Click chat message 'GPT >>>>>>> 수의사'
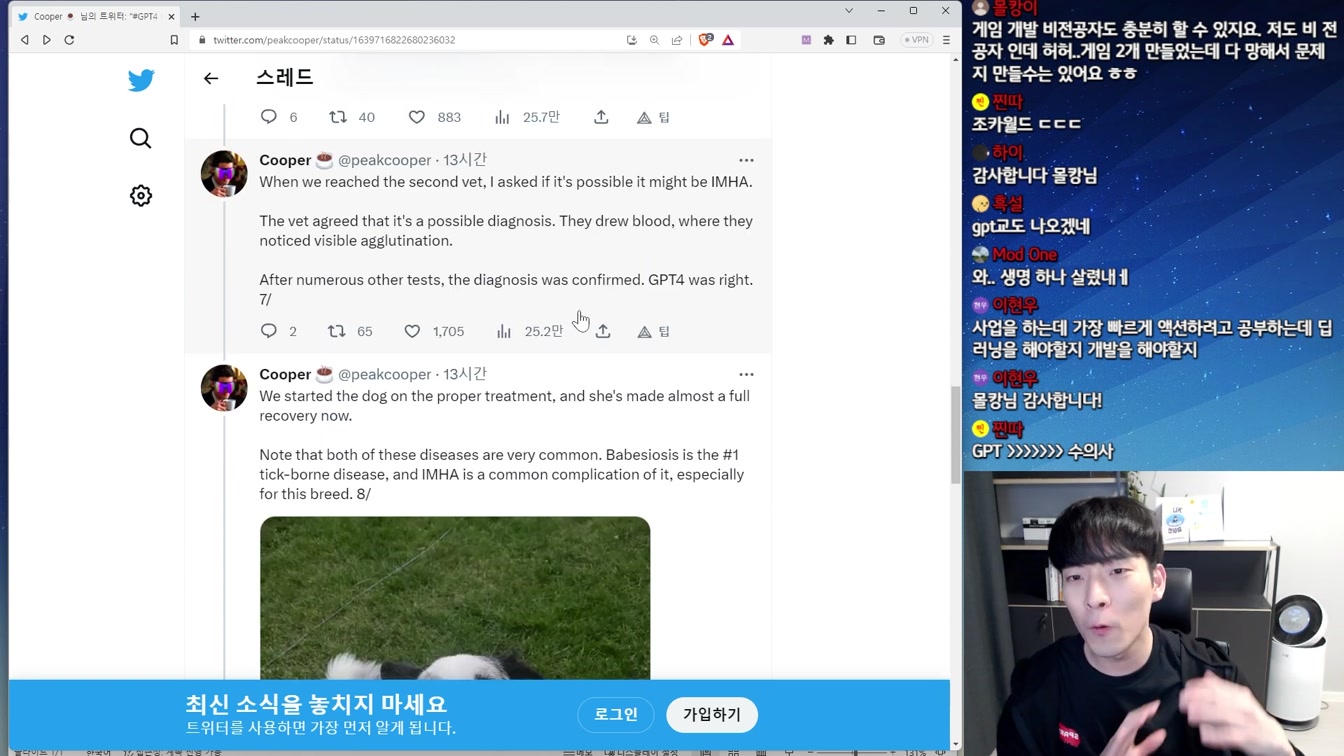The height and width of the screenshot is (756, 1344). point(1043,451)
